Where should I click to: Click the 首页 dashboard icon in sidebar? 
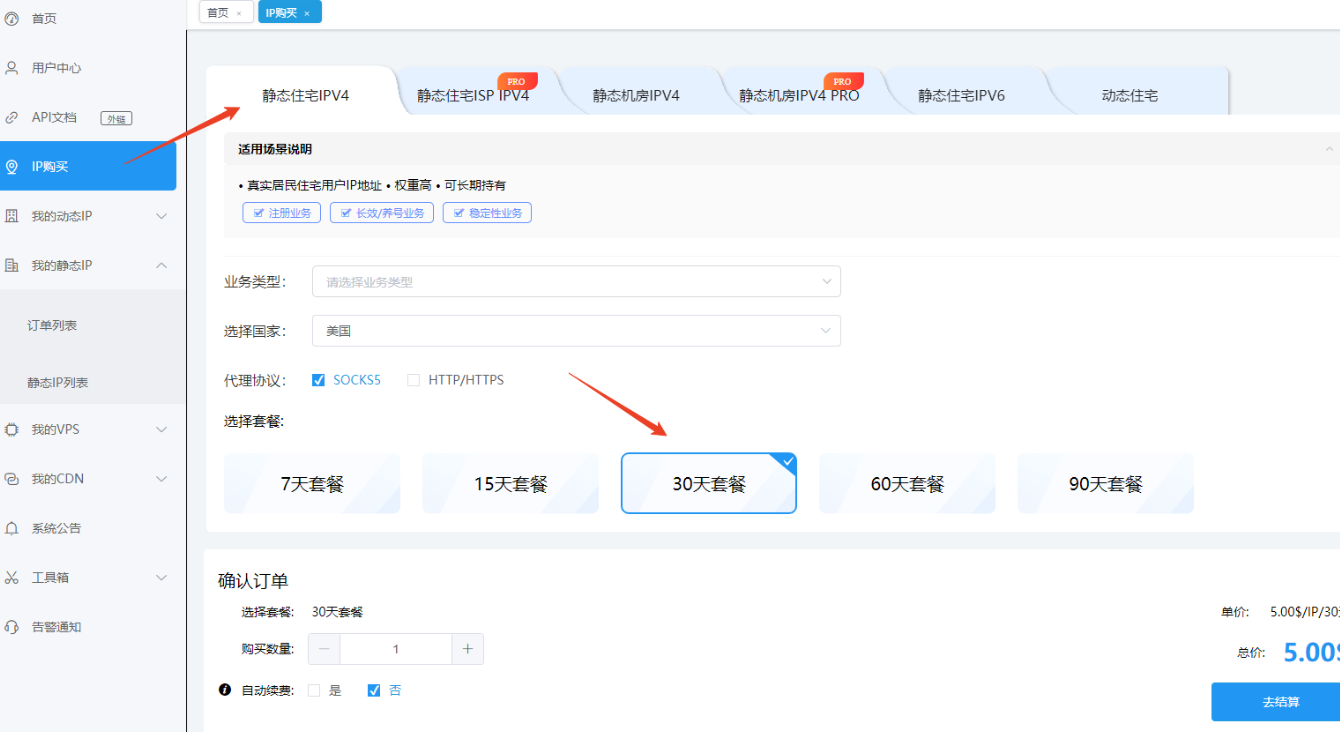pos(12,18)
